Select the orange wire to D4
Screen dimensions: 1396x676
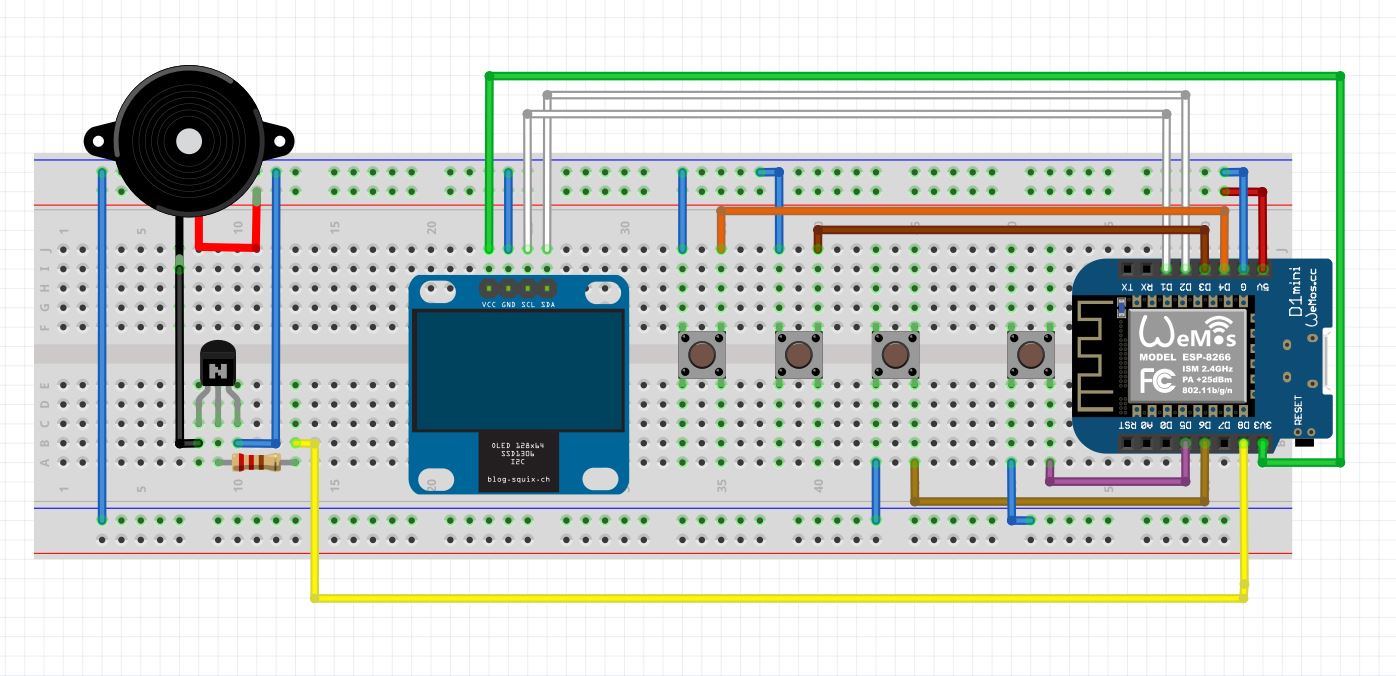[x=972, y=211]
